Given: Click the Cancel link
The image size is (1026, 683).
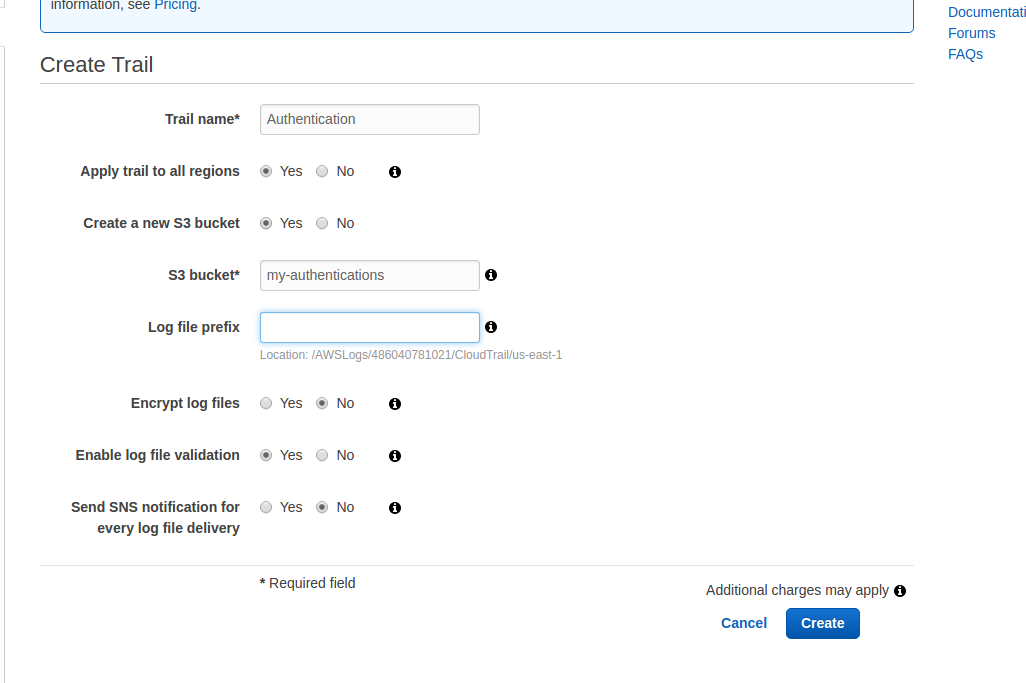Looking at the screenshot, I should 744,623.
